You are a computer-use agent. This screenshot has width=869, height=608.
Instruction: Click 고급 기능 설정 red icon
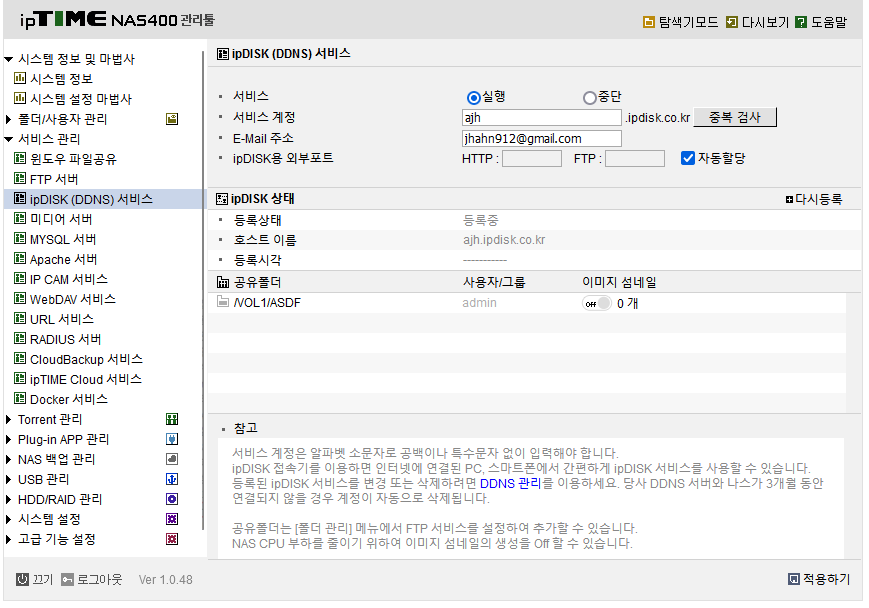pos(172,539)
